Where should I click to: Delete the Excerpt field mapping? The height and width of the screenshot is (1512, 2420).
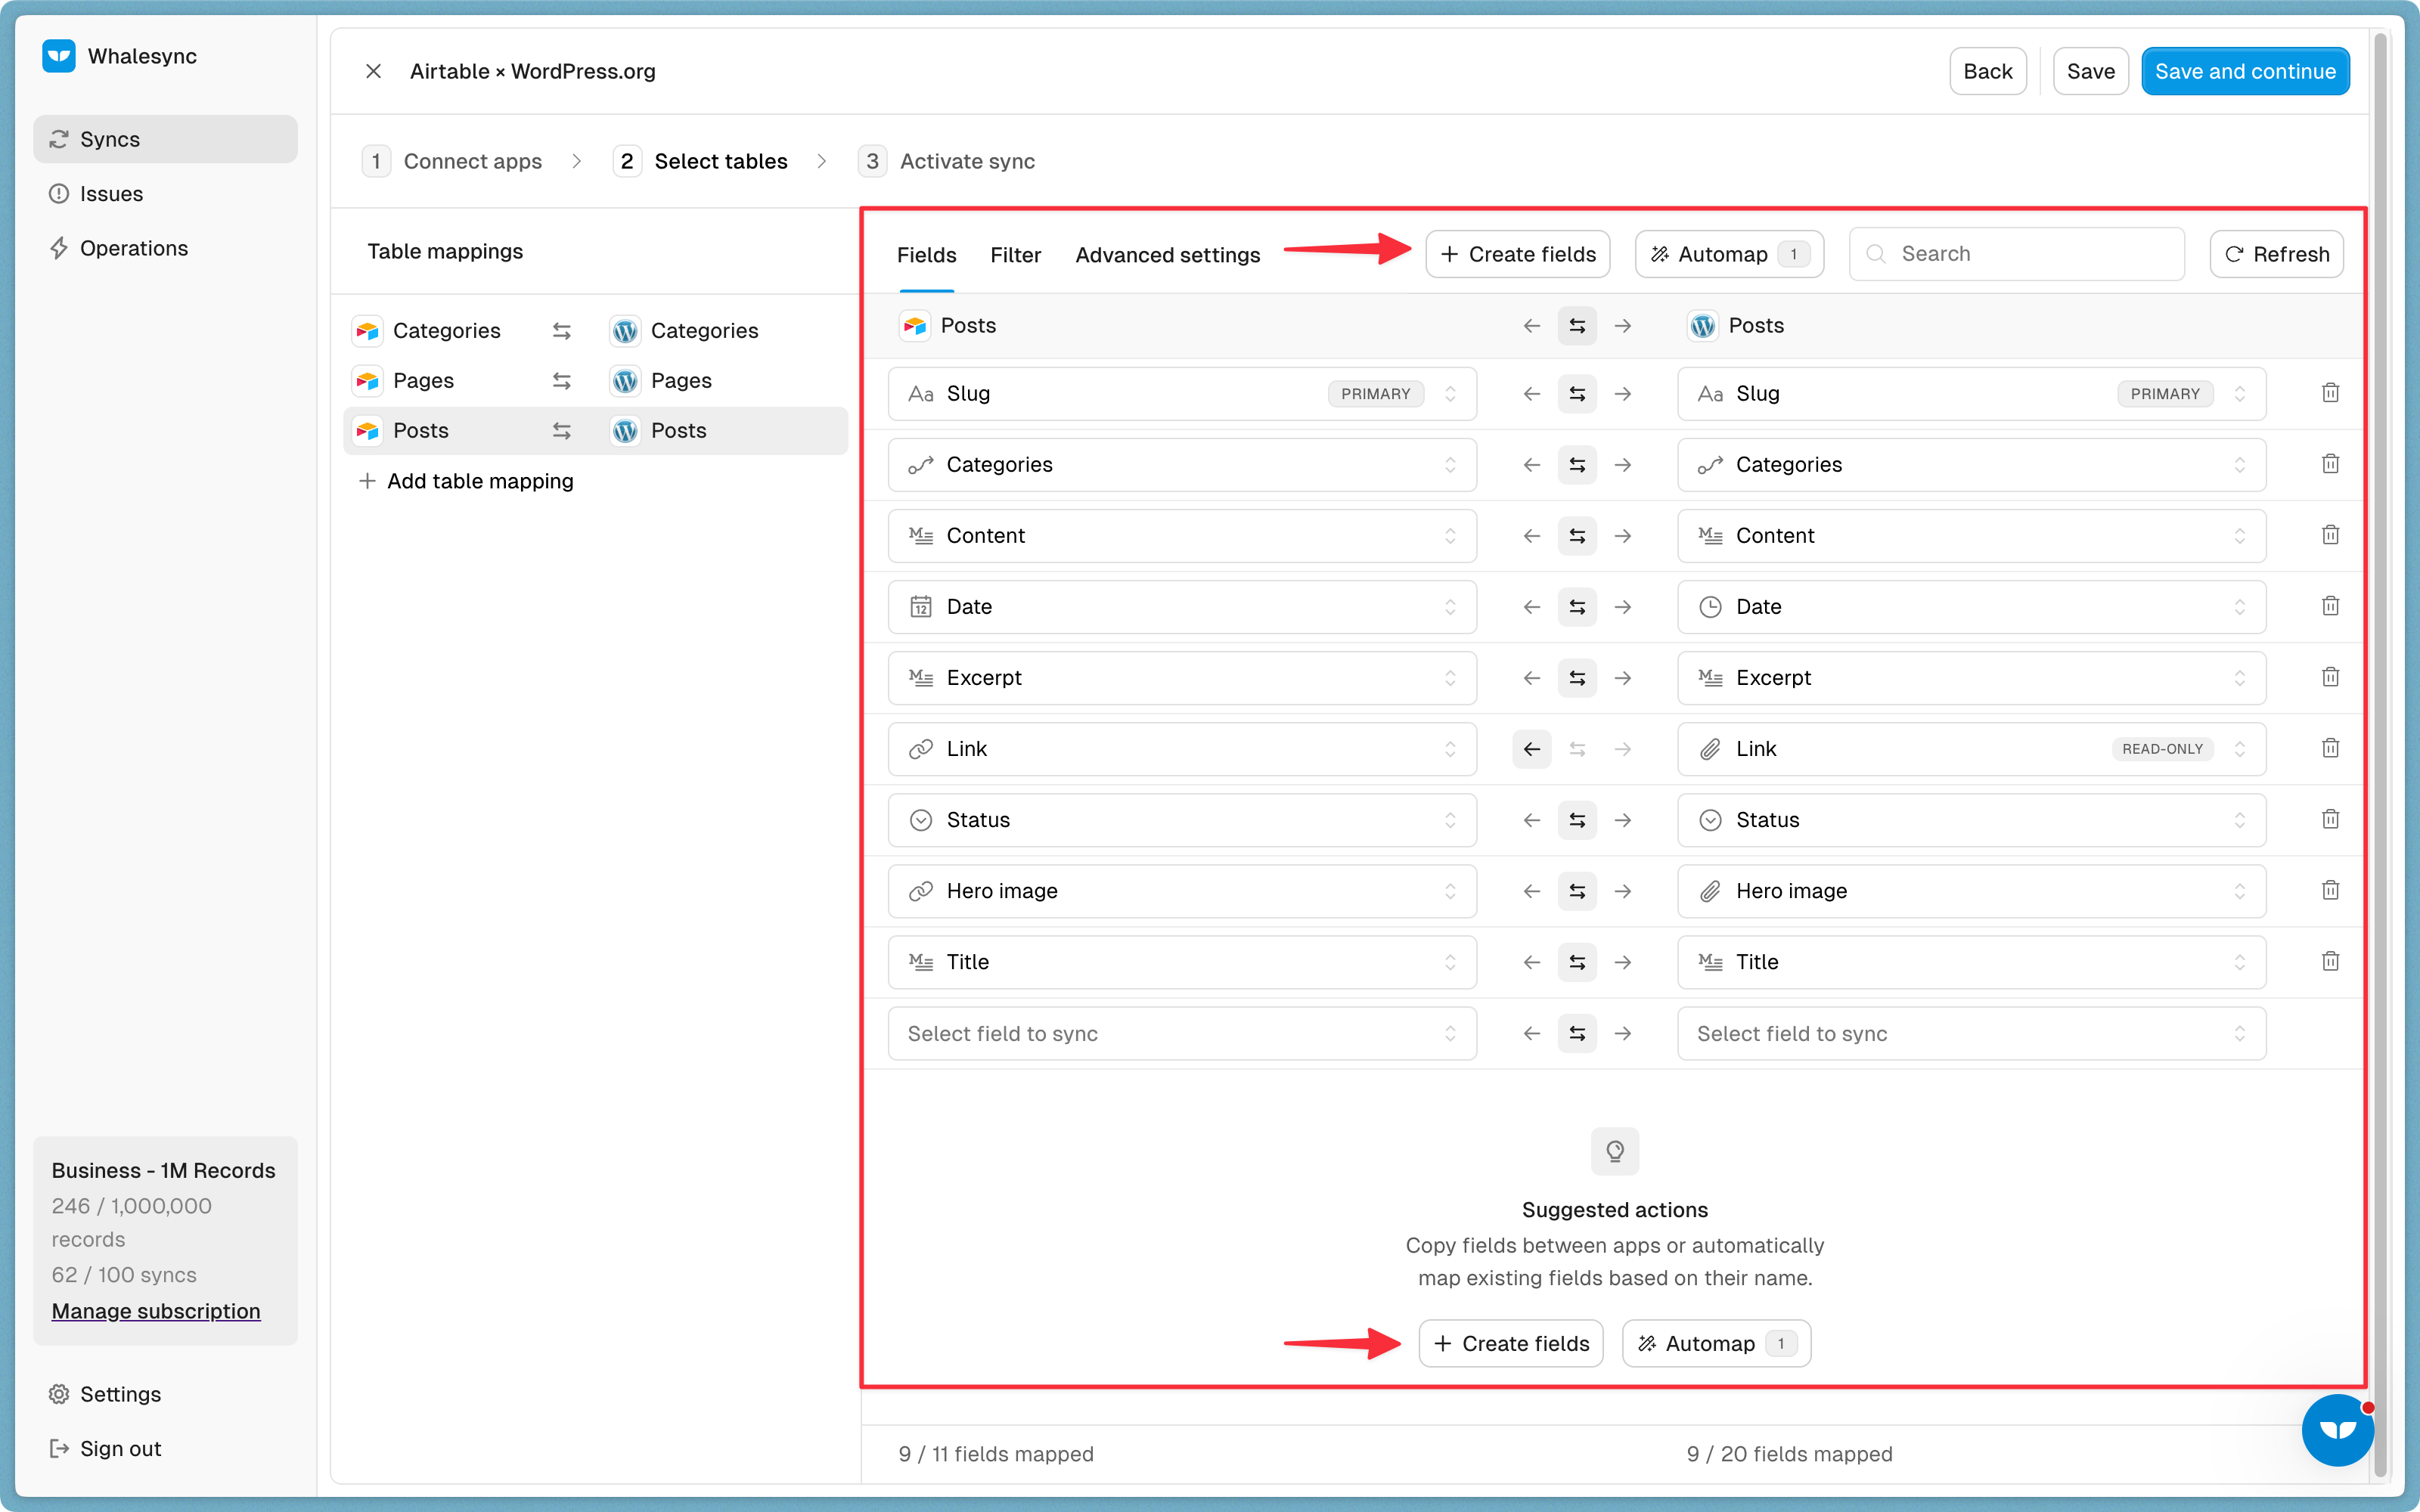[2330, 677]
